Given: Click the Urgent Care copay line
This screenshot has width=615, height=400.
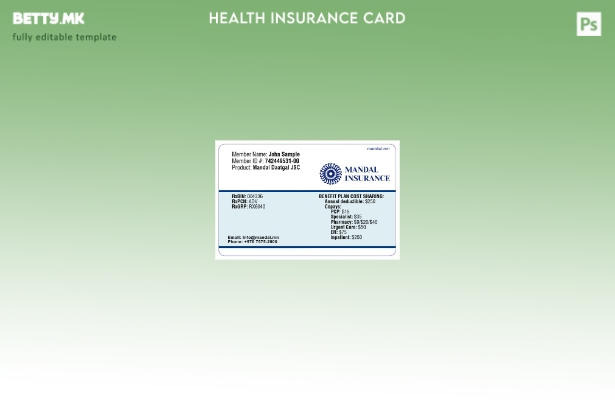Looking at the screenshot, I should coord(348,227).
